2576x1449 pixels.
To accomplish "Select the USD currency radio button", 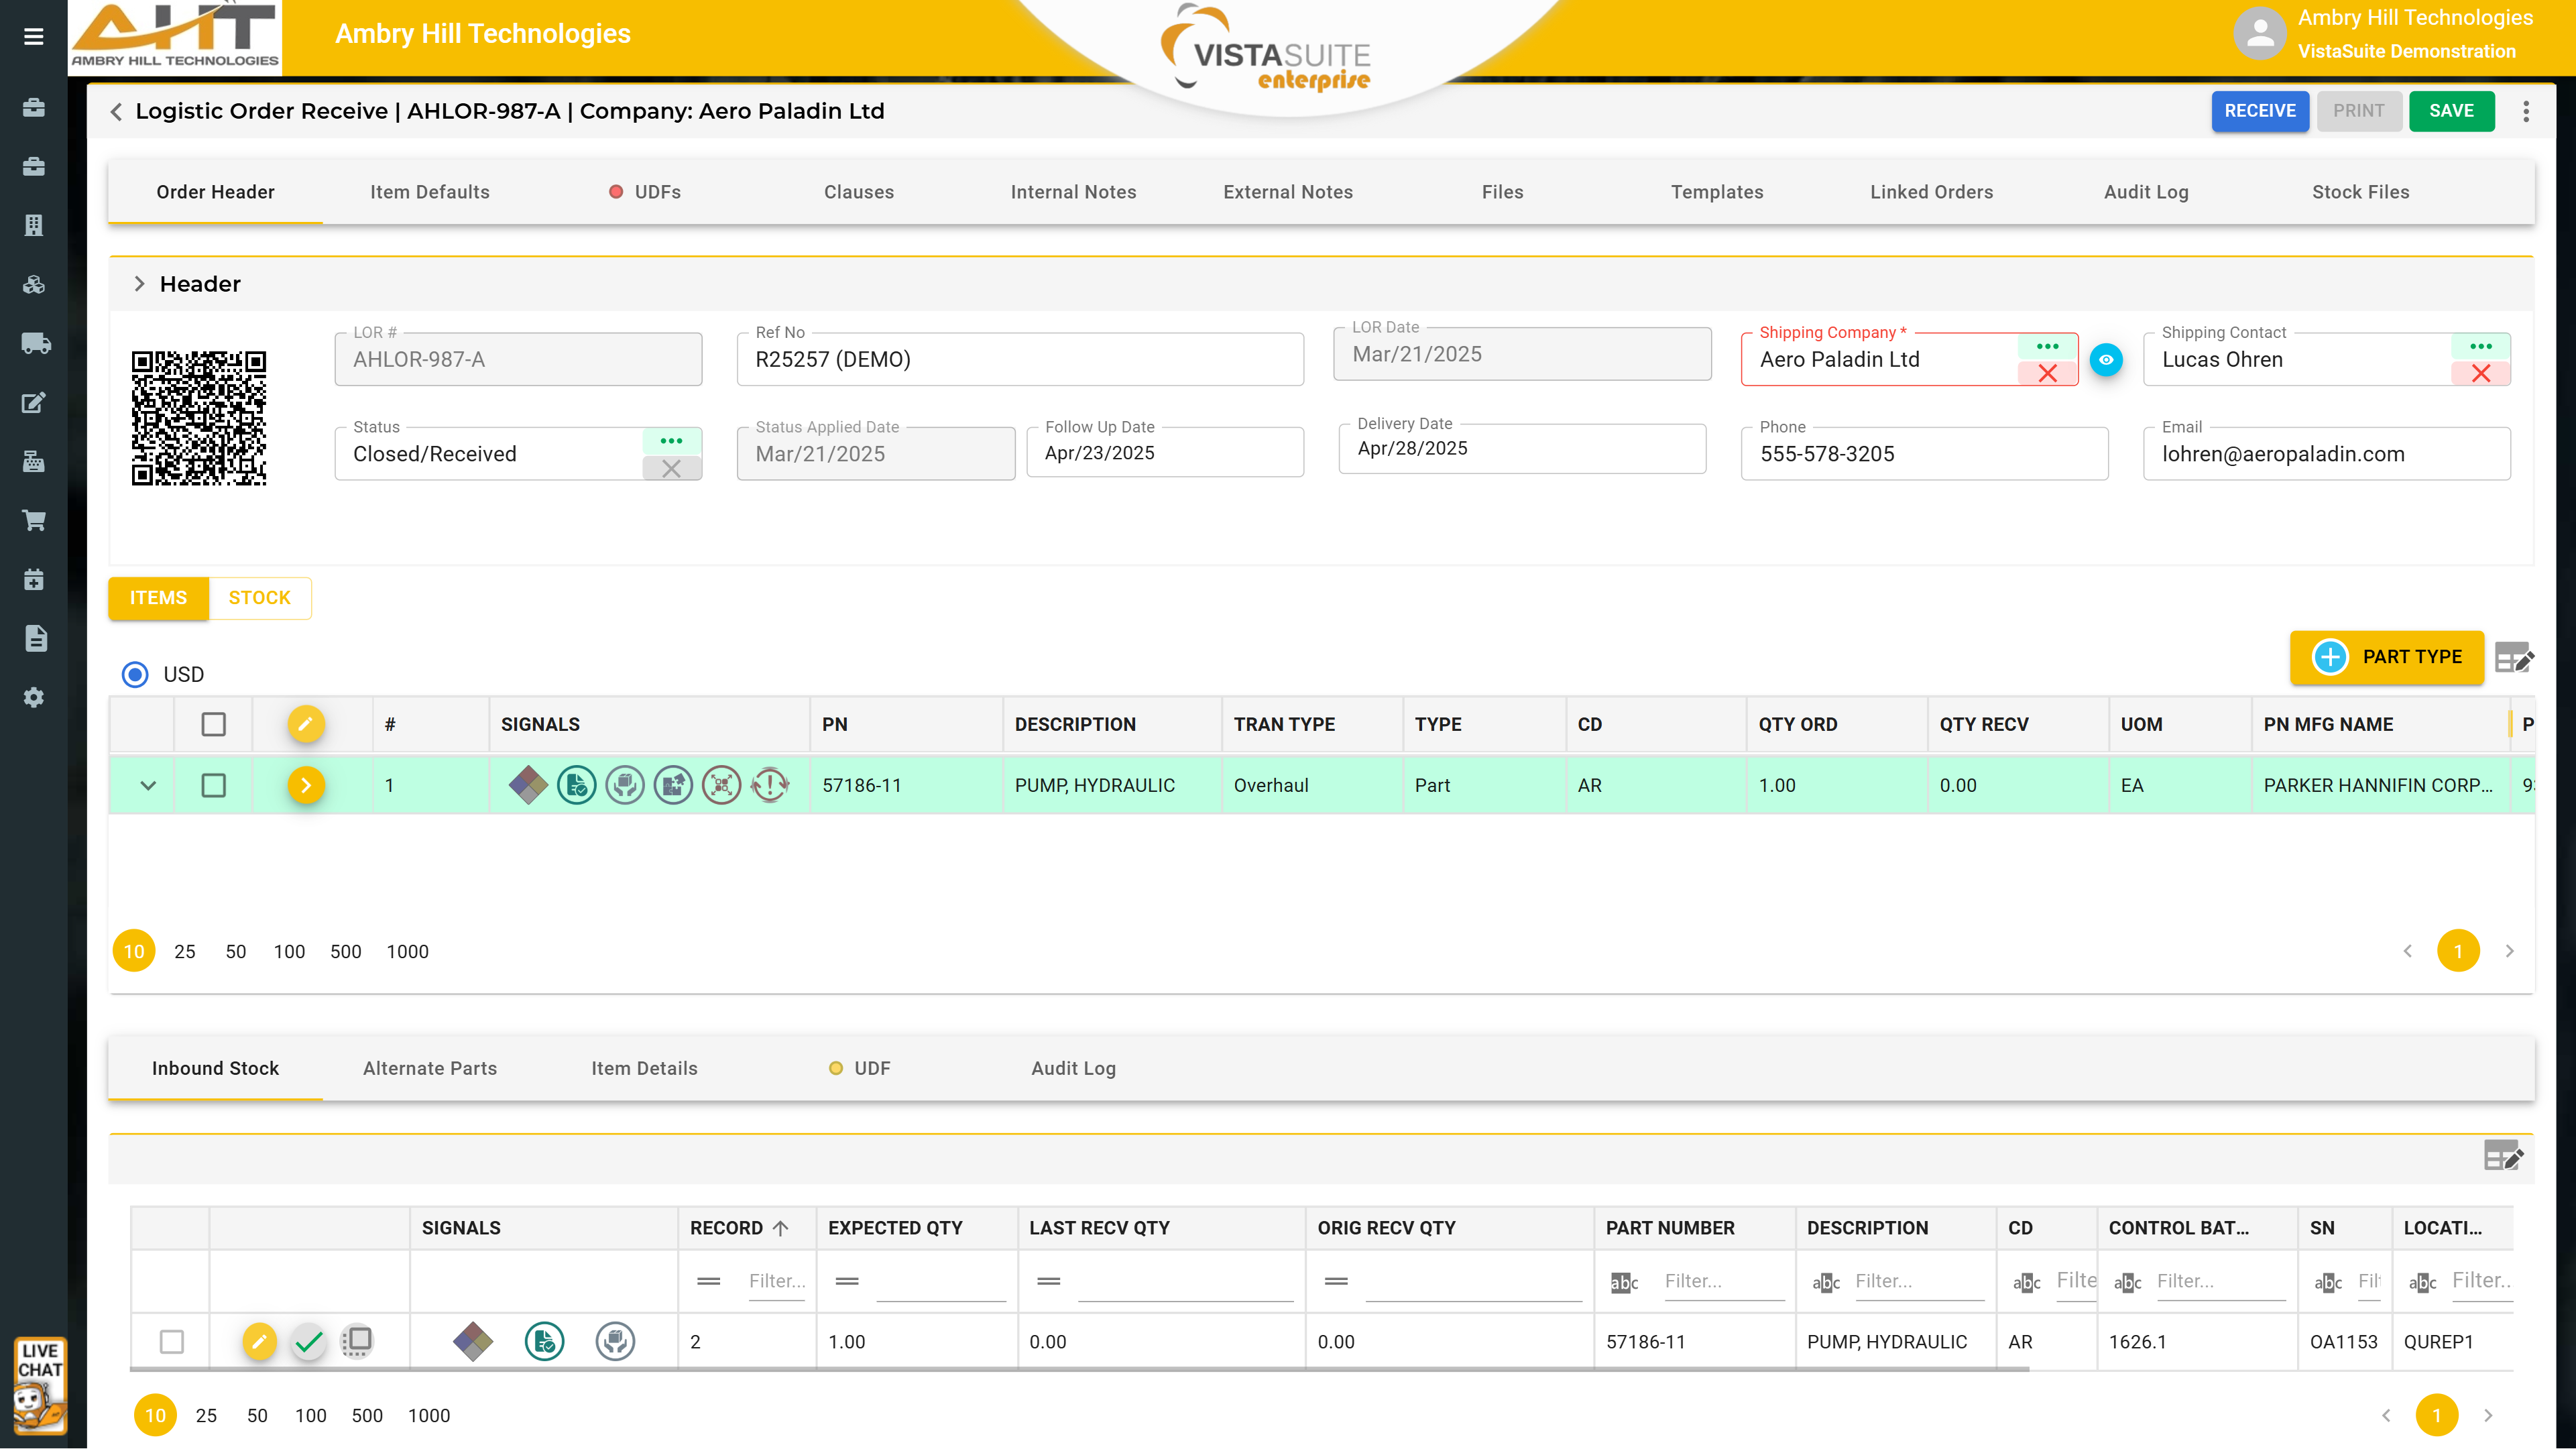I will pyautogui.click(x=135, y=674).
